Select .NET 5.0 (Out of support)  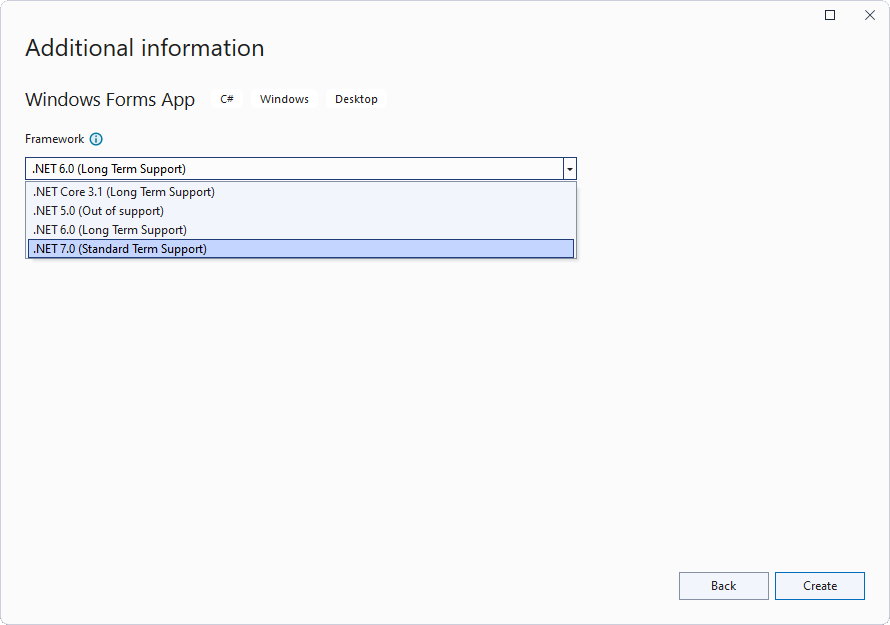tap(301, 211)
